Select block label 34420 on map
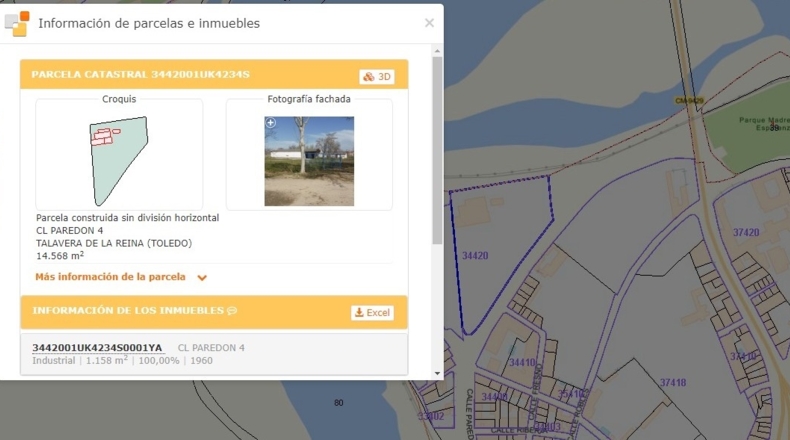 click(x=475, y=256)
